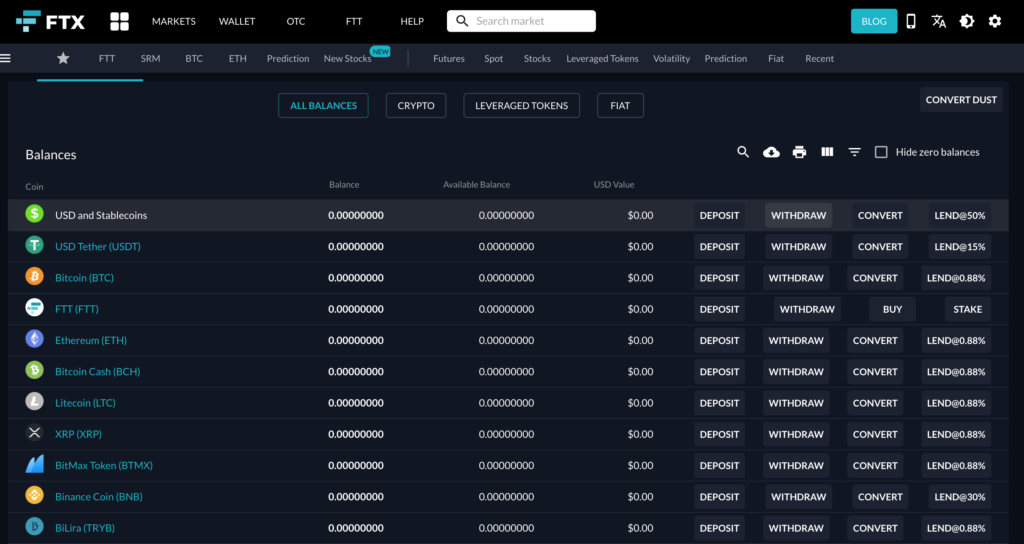The width and height of the screenshot is (1024, 544).
Task: Open the WALLET menu
Action: [236, 21]
